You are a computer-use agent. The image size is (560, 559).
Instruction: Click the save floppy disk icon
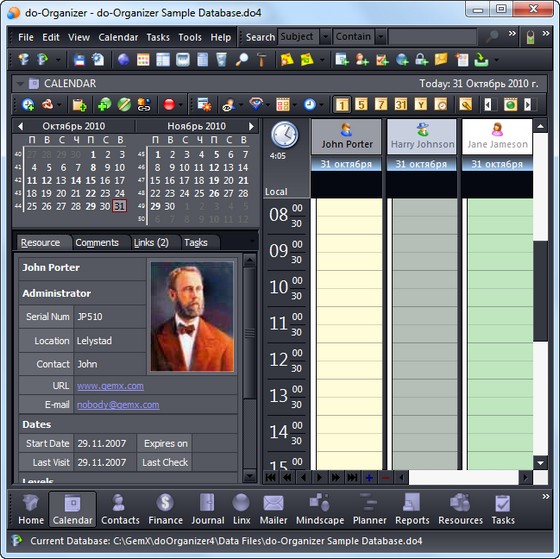(x=79, y=60)
